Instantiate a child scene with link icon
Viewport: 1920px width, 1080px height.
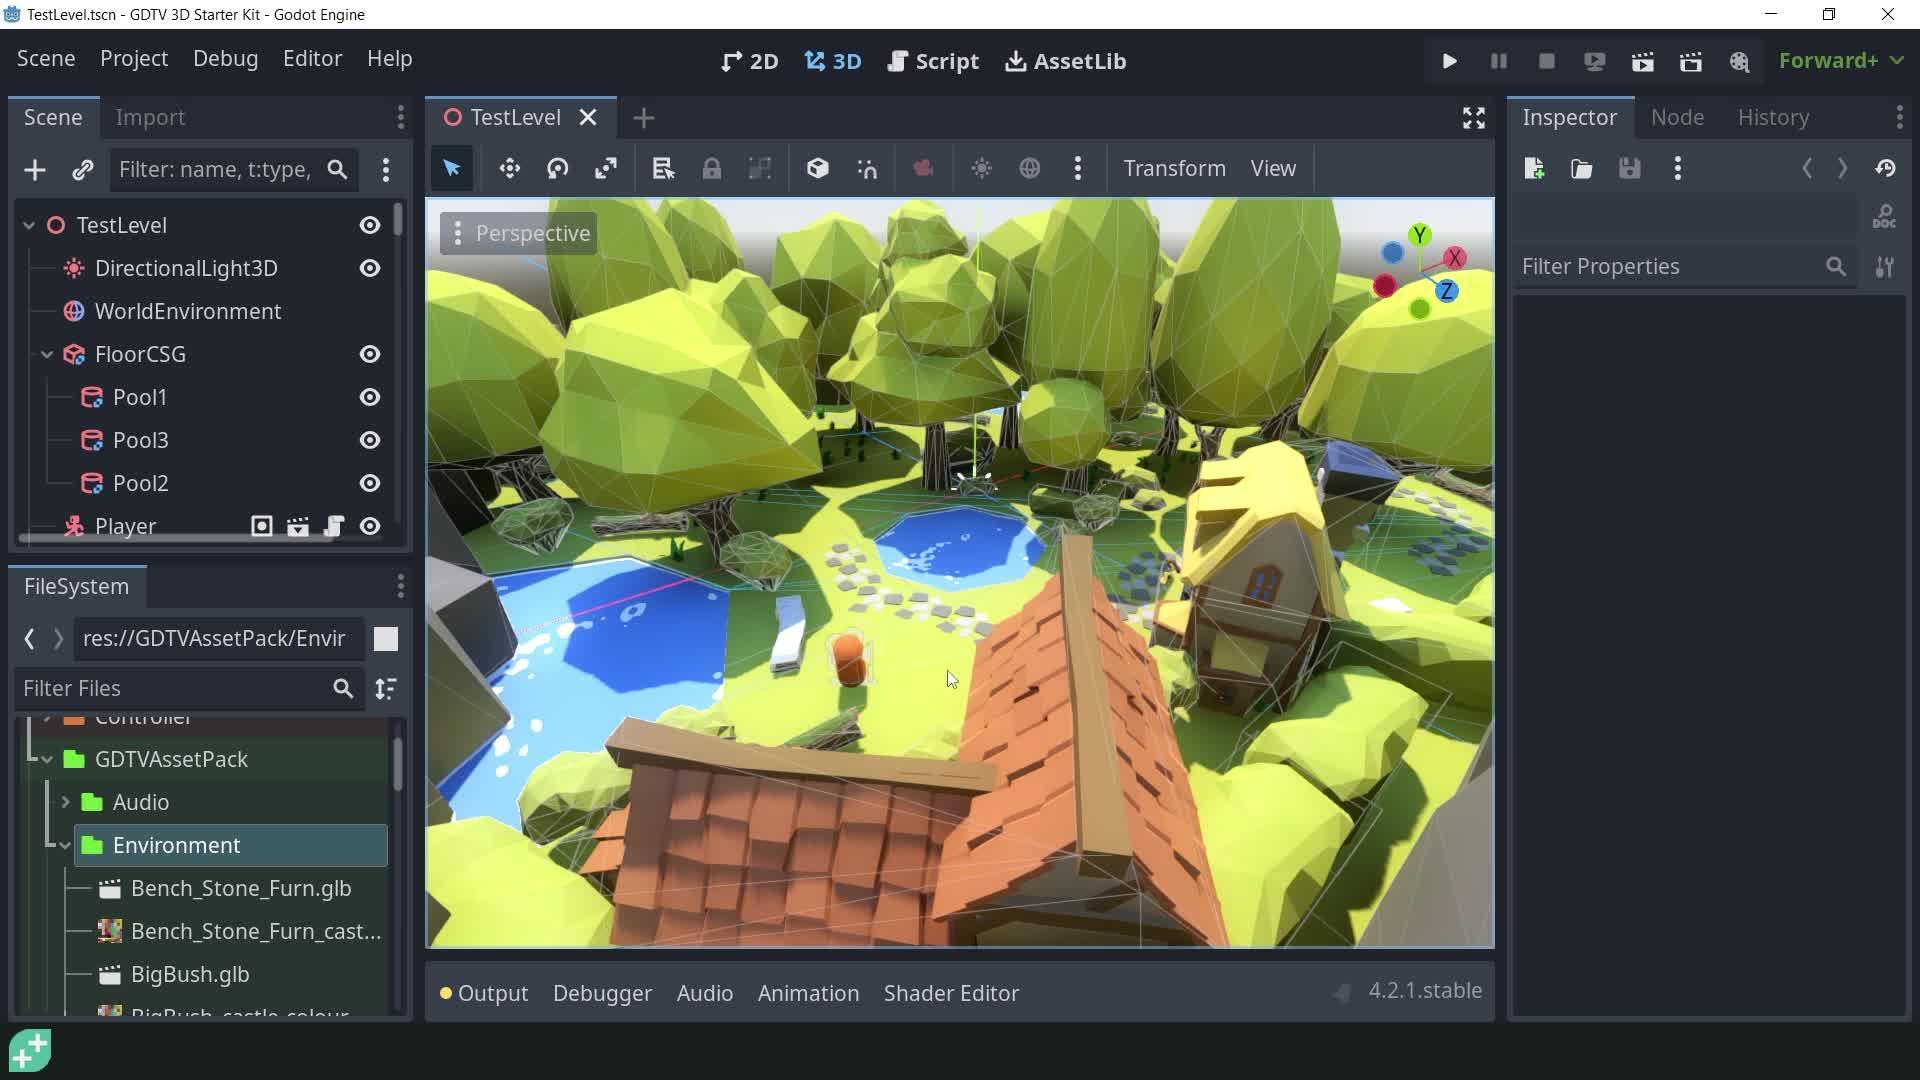82,170
